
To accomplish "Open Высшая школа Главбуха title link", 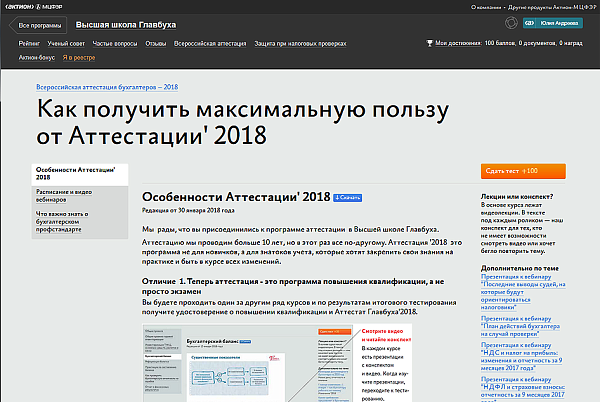I will point(126,25).
